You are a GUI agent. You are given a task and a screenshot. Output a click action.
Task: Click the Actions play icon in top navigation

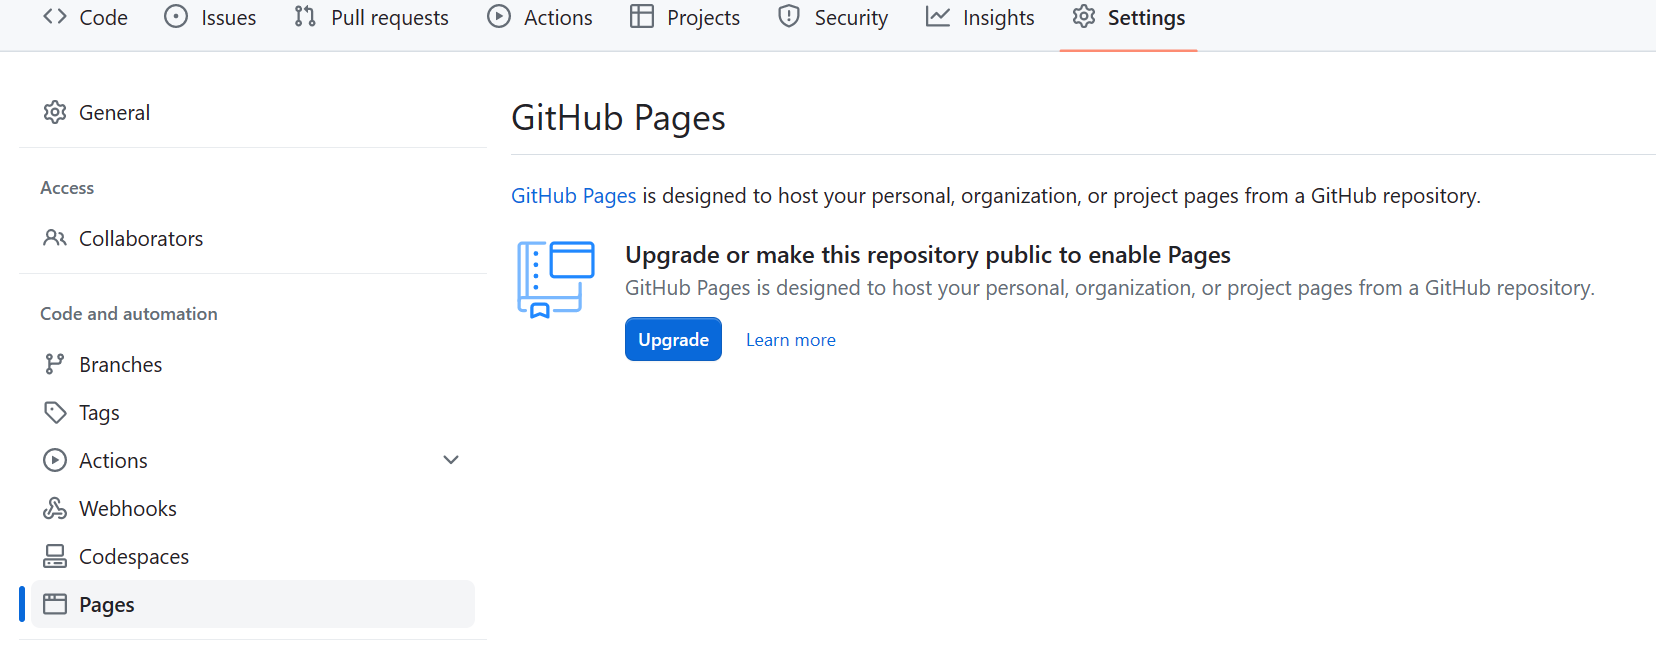(499, 17)
